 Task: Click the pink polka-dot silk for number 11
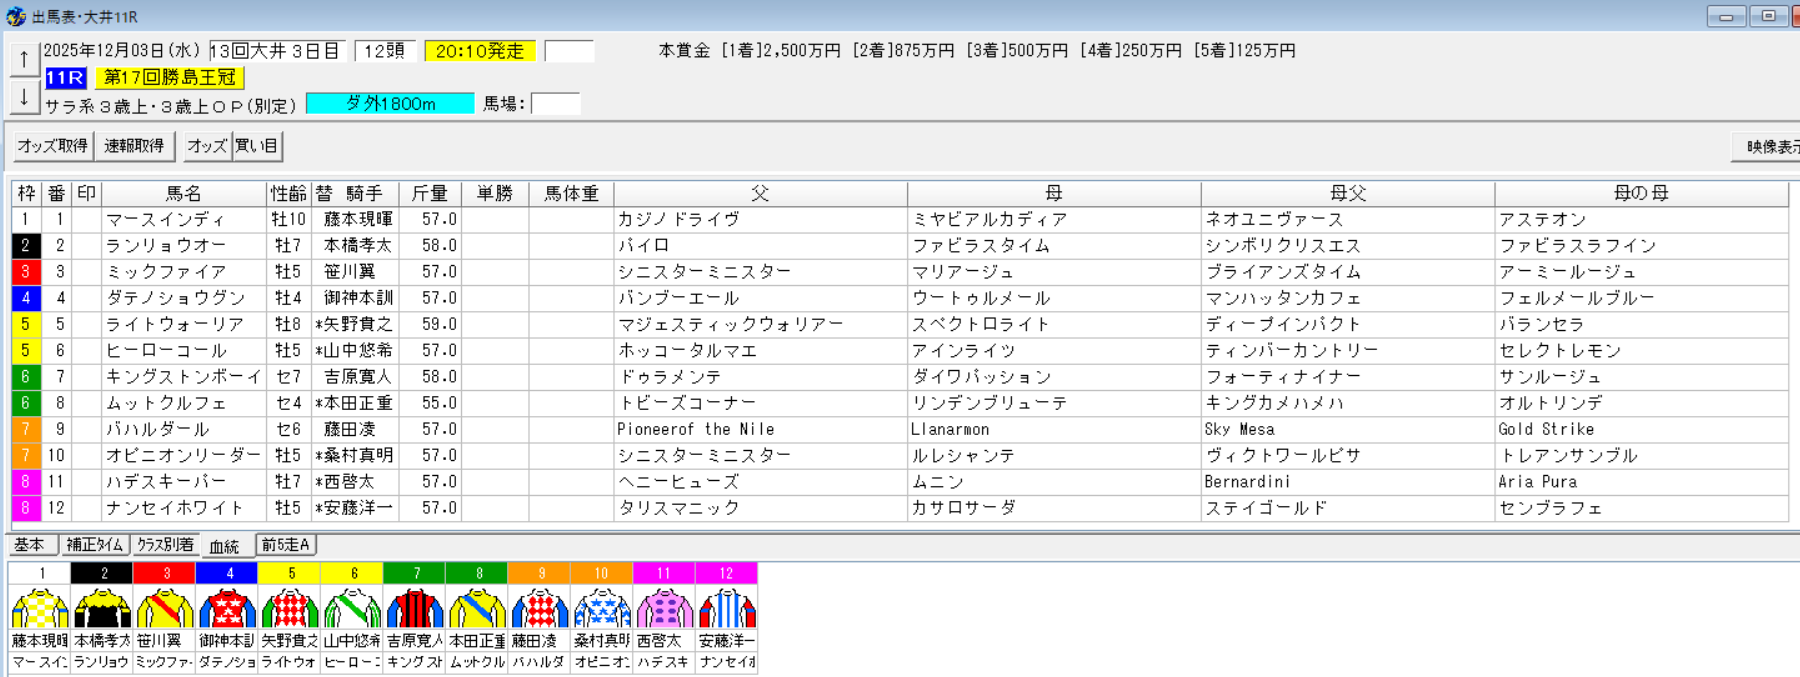[664, 608]
